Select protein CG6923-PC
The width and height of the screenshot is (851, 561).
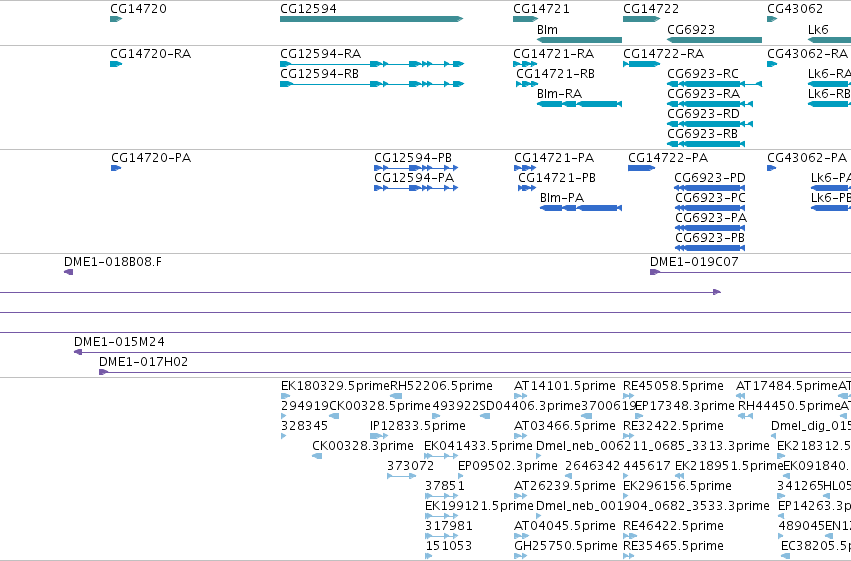click(x=710, y=208)
